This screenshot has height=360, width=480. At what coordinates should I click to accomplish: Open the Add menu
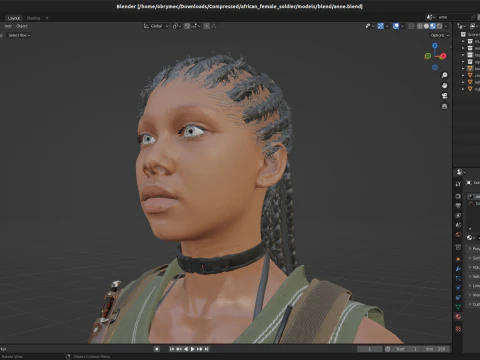click(8, 26)
